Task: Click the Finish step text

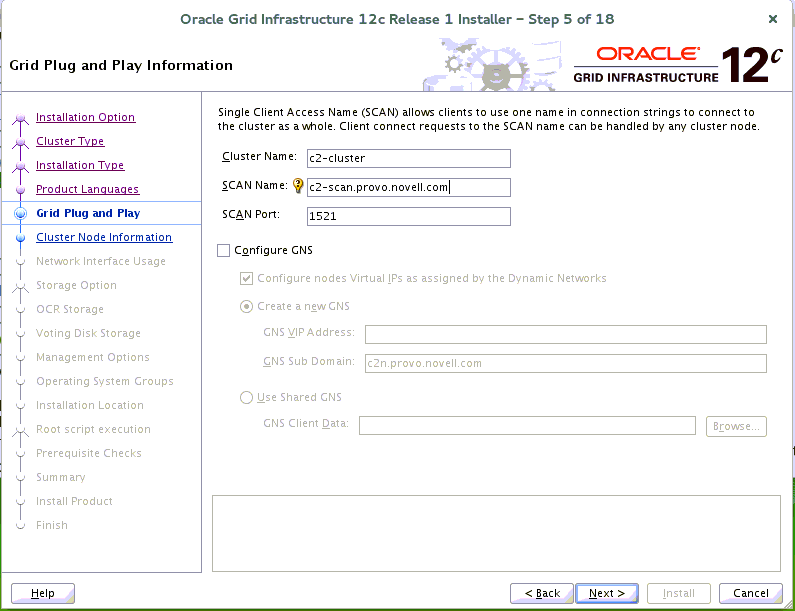Action: (x=52, y=525)
